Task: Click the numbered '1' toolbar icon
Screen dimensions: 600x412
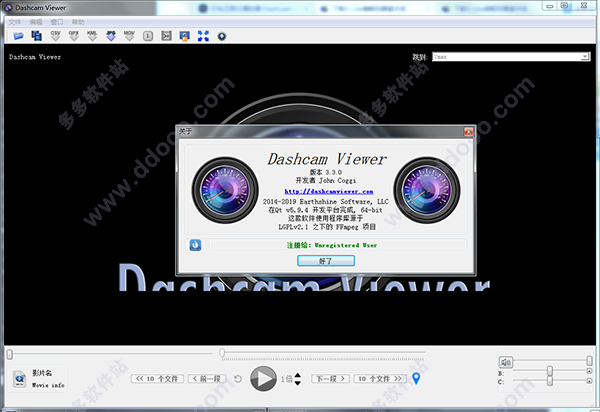Action: coord(148,36)
